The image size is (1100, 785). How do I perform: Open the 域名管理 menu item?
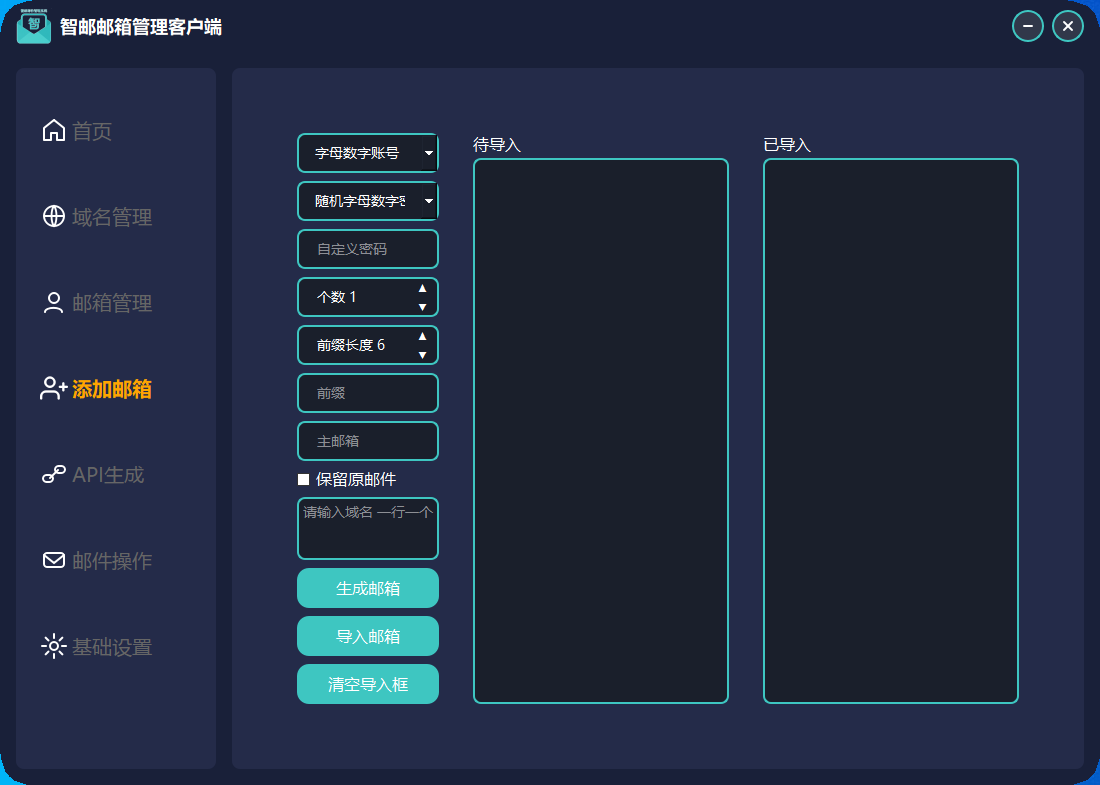point(111,217)
